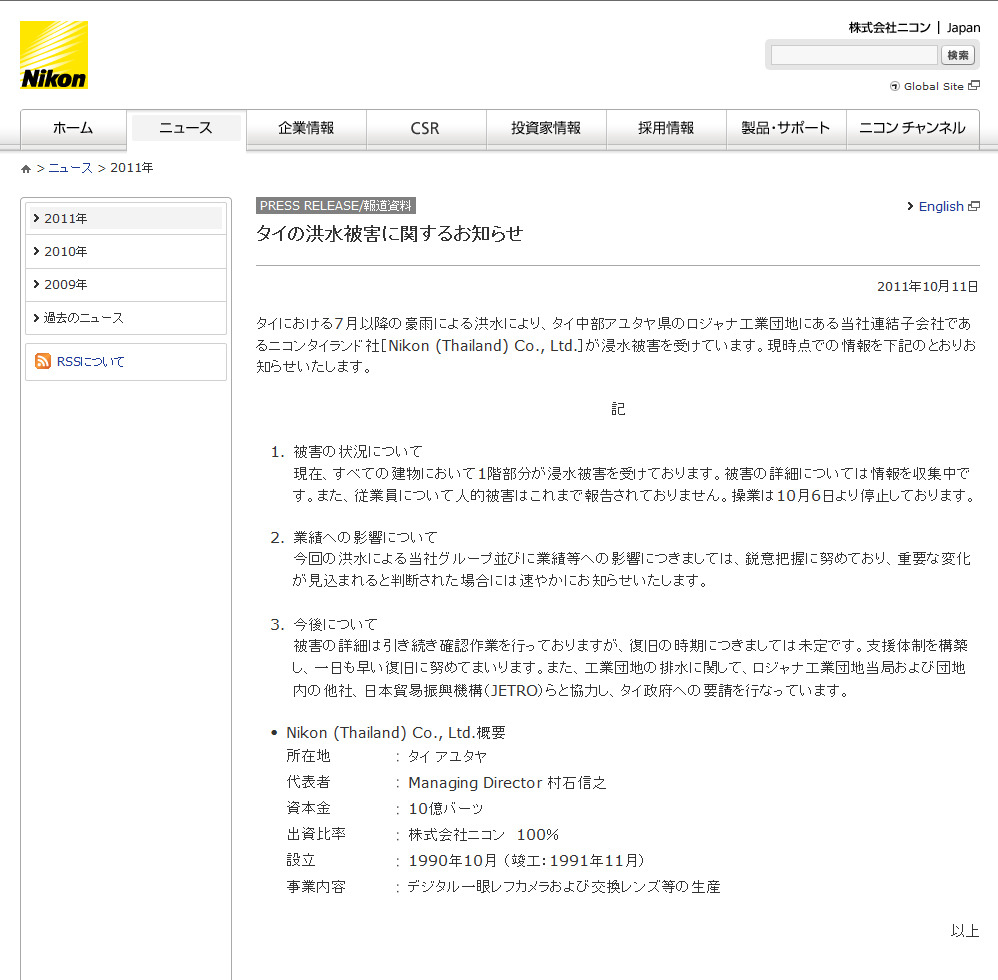The height and width of the screenshot is (980, 998).
Task: Open the 投資家情報 navigation tab
Action: pos(546,129)
